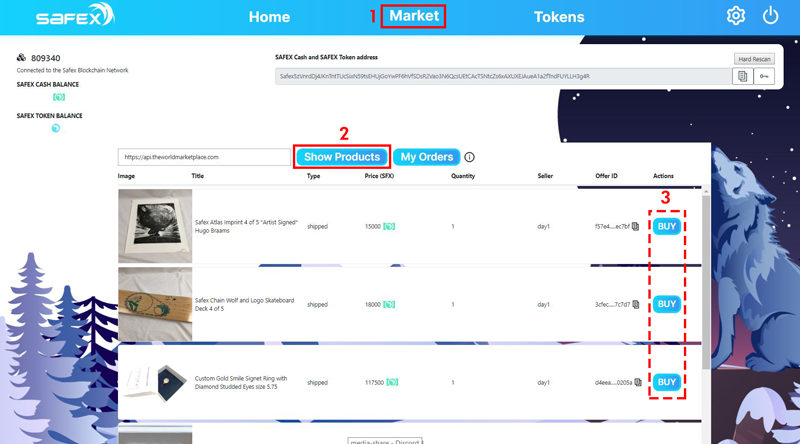The width and height of the screenshot is (800, 444).
Task: Click the Safex logo
Action: [76, 15]
